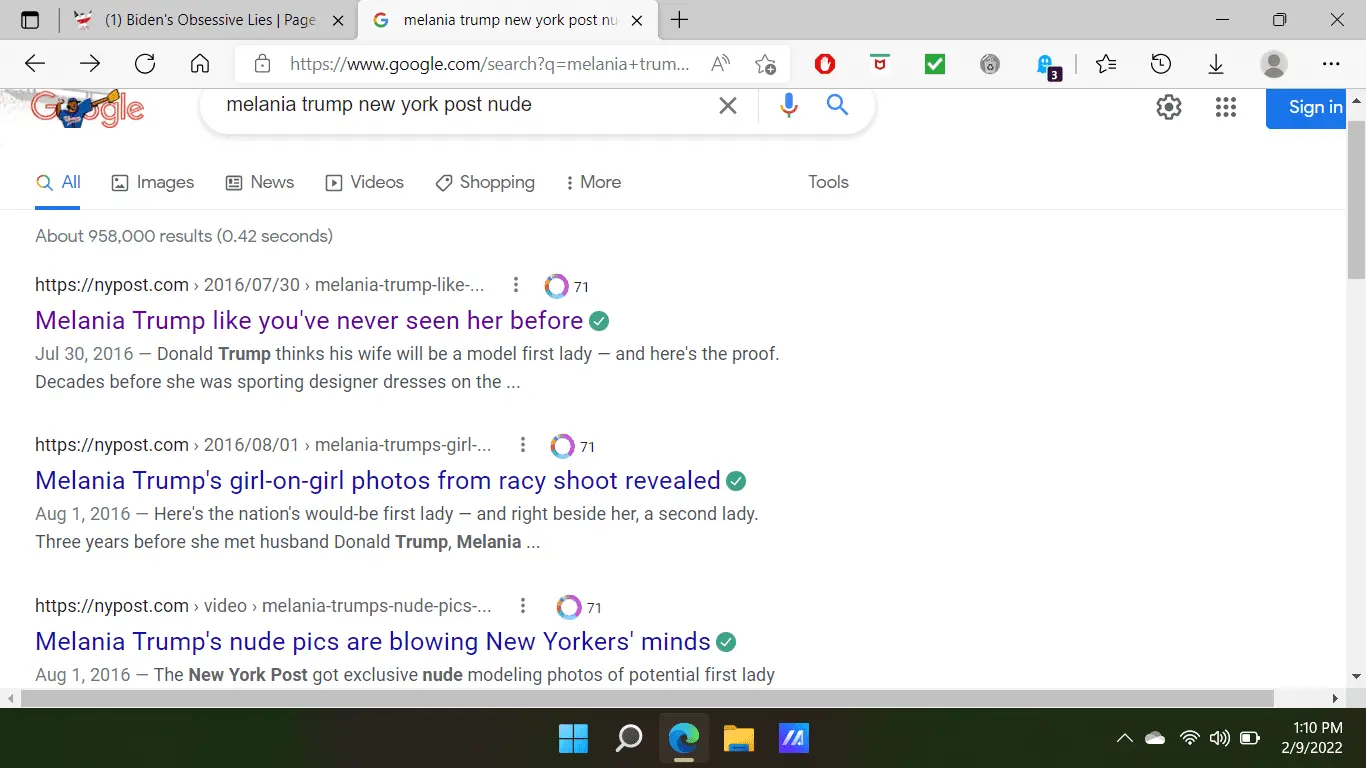Switch to the Biden's Obsessive Lies tab
The image size is (1366, 768).
pyautogui.click(x=195, y=19)
